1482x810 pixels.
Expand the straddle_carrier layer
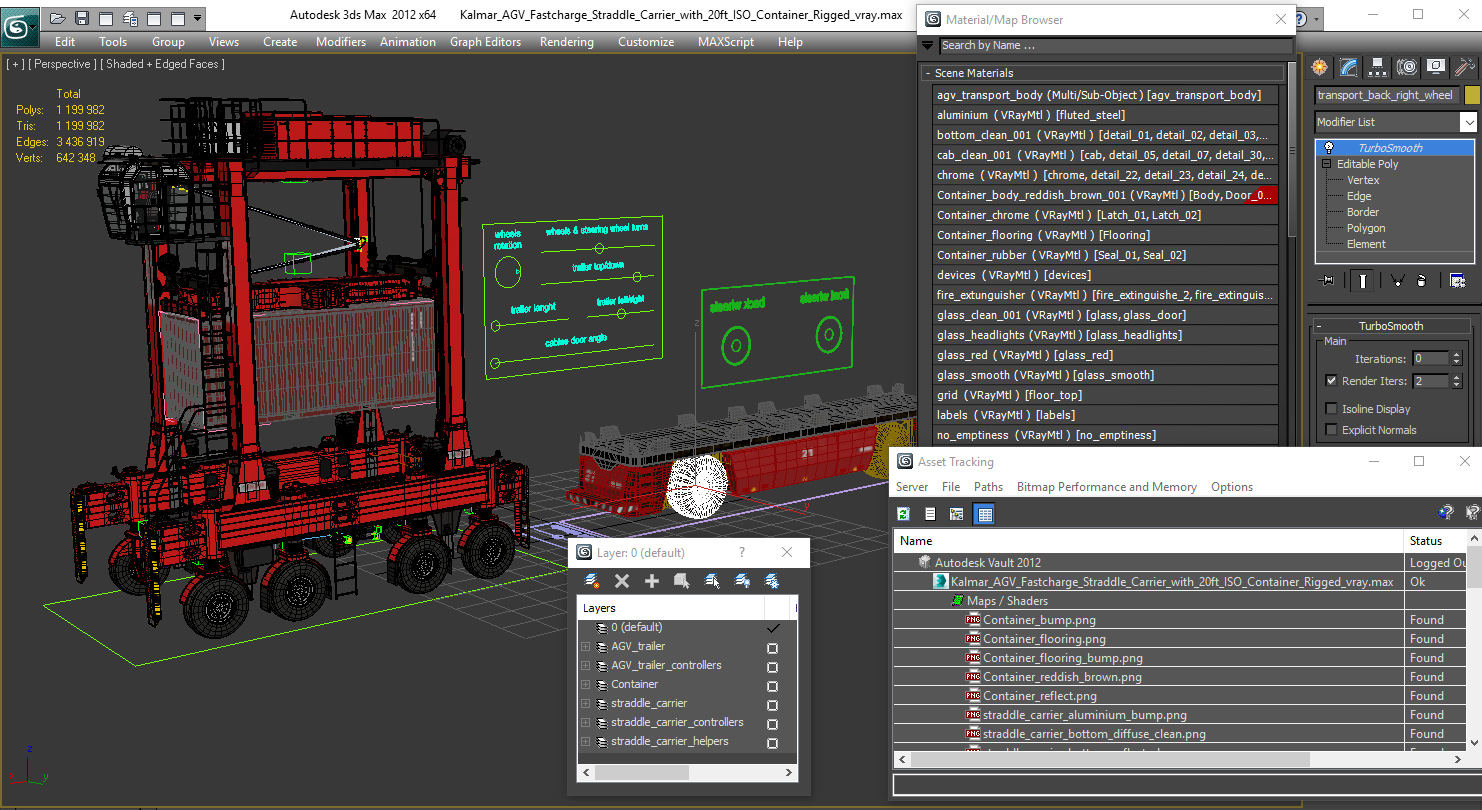pyautogui.click(x=585, y=704)
